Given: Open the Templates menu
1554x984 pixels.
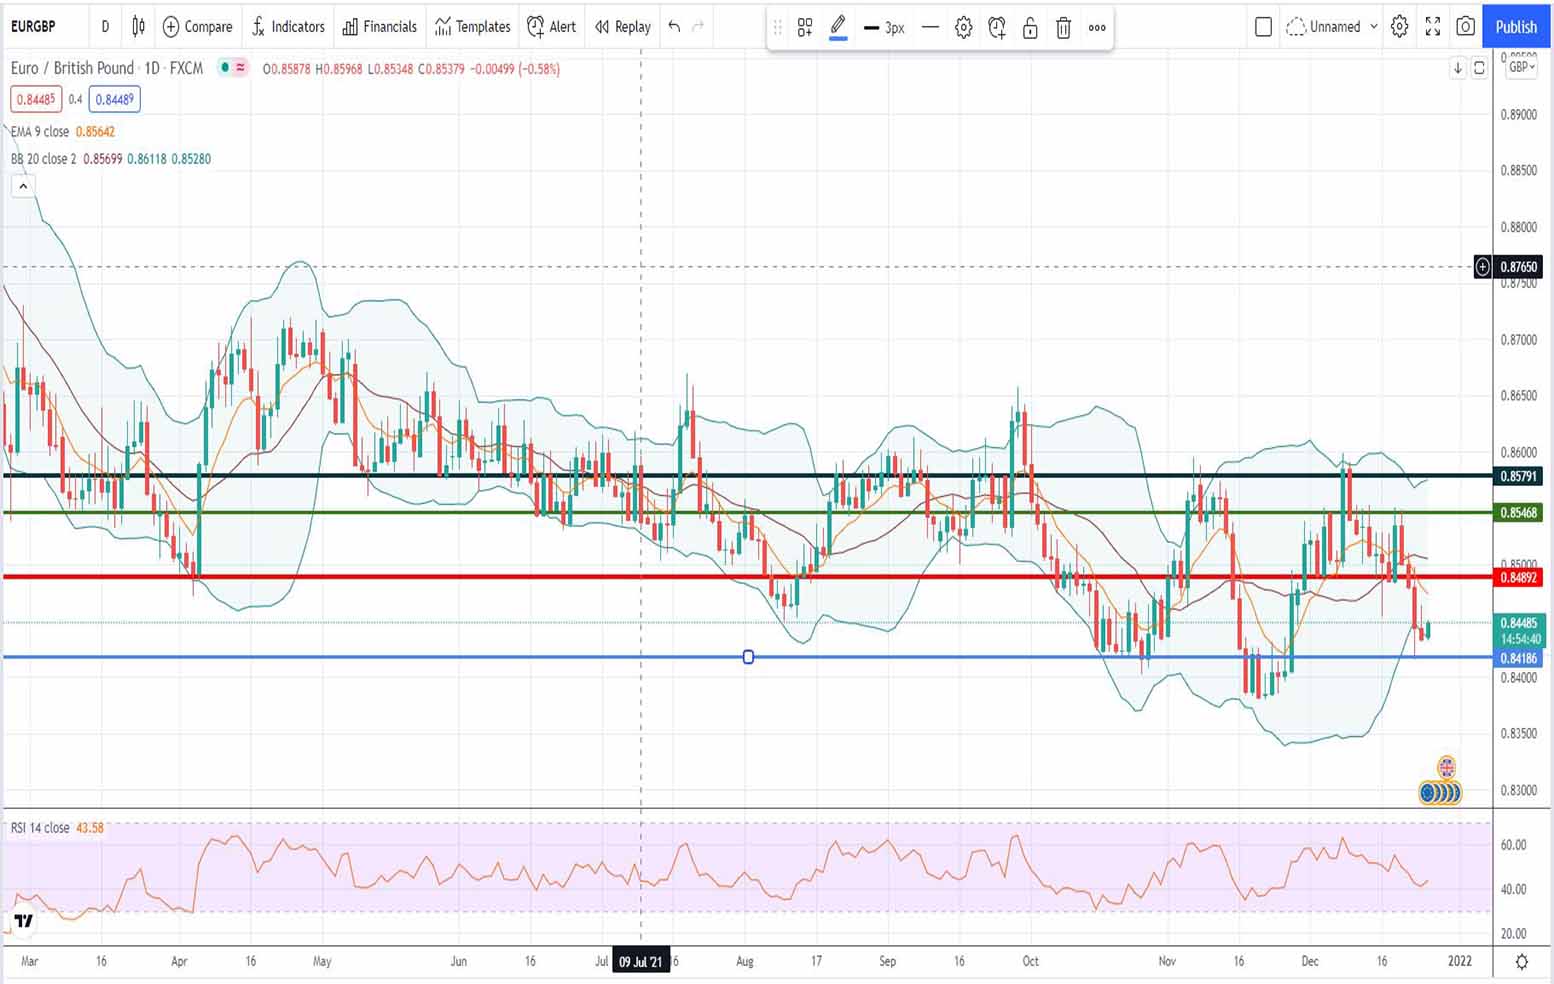Looking at the screenshot, I should coord(471,27).
